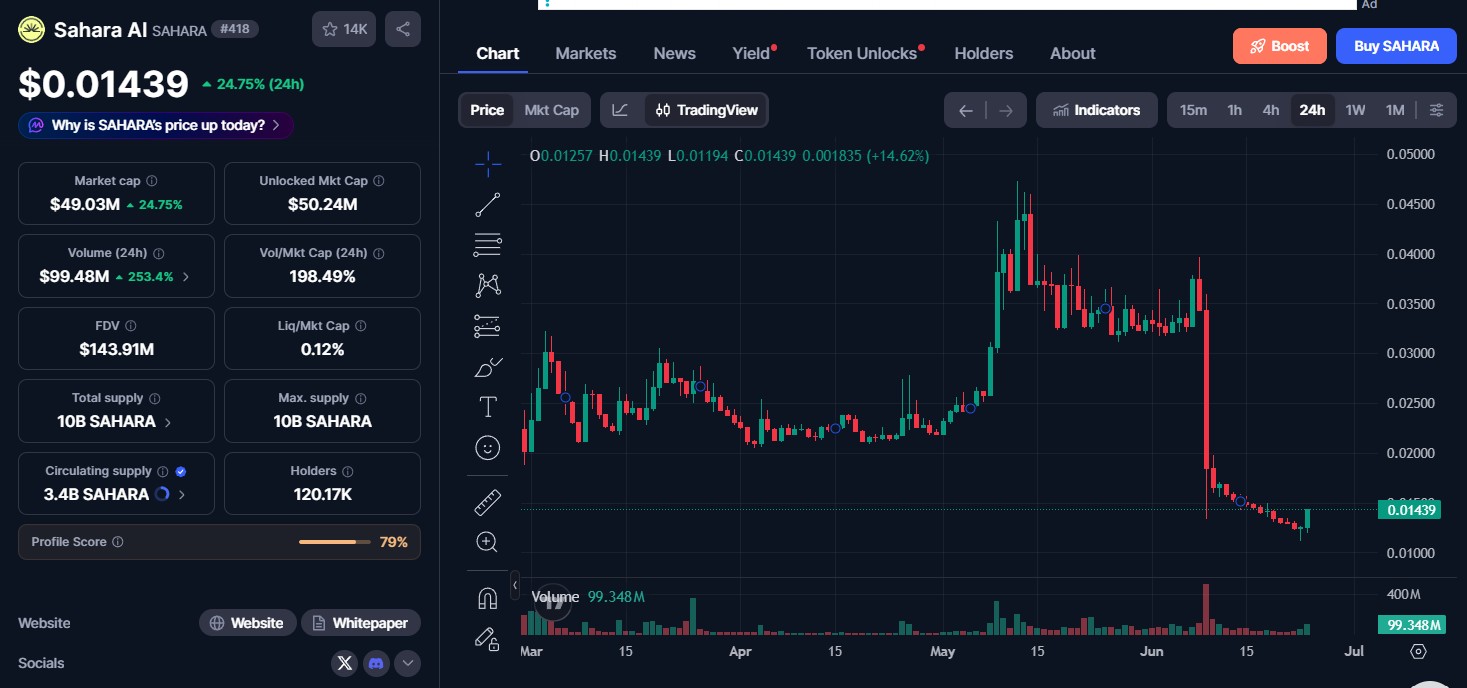Open the Token Unlocks tab
The width and height of the screenshot is (1467, 688).
[863, 54]
